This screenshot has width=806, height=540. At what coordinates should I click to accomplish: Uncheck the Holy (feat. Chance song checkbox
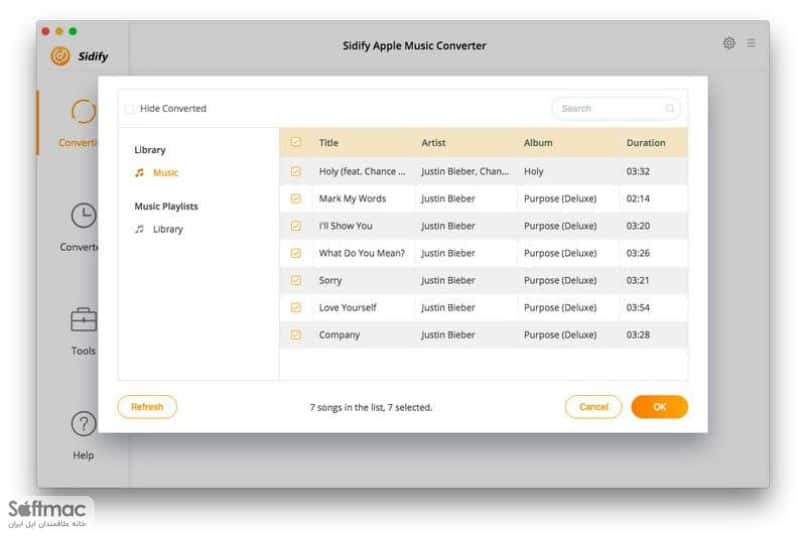[296, 171]
